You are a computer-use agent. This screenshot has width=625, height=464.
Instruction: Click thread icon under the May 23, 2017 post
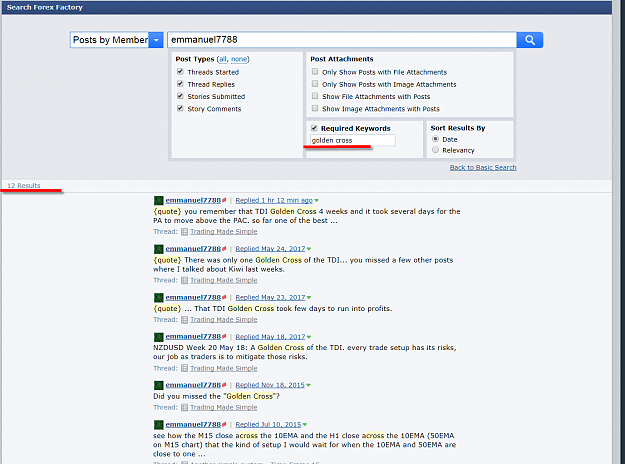(x=184, y=320)
